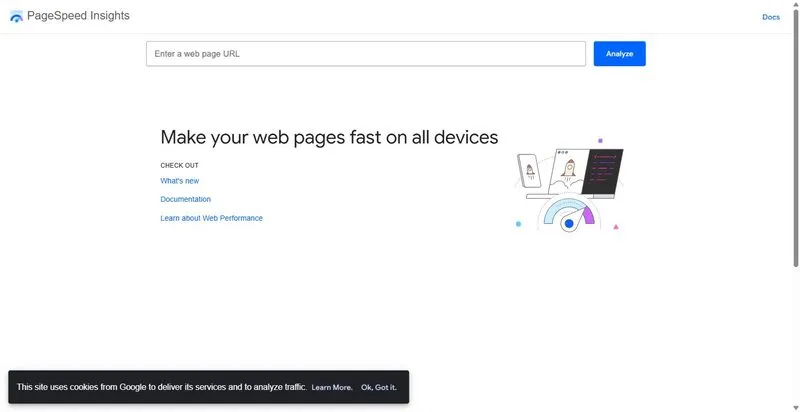
Task: Click the blue Analyze button
Action: coord(619,54)
